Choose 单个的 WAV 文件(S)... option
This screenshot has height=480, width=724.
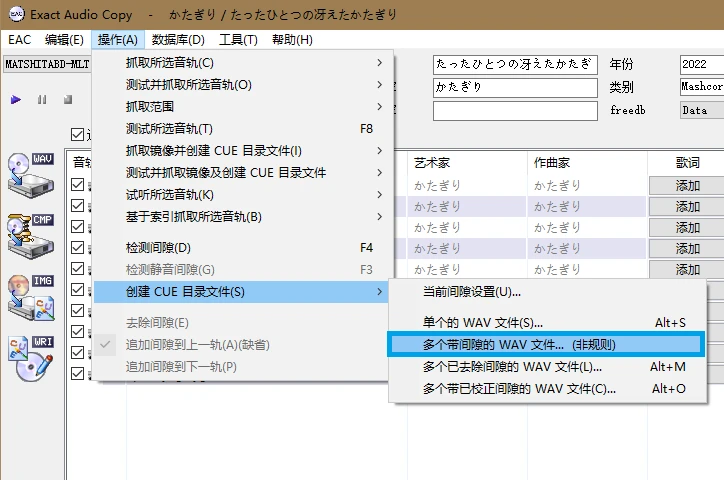548,323
